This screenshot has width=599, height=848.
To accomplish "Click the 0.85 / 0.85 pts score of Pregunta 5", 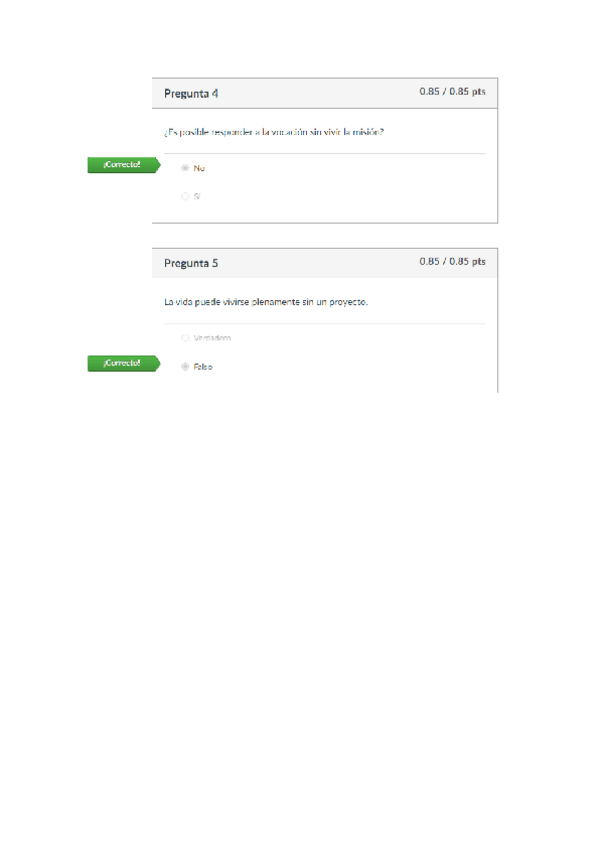I will (x=452, y=261).
